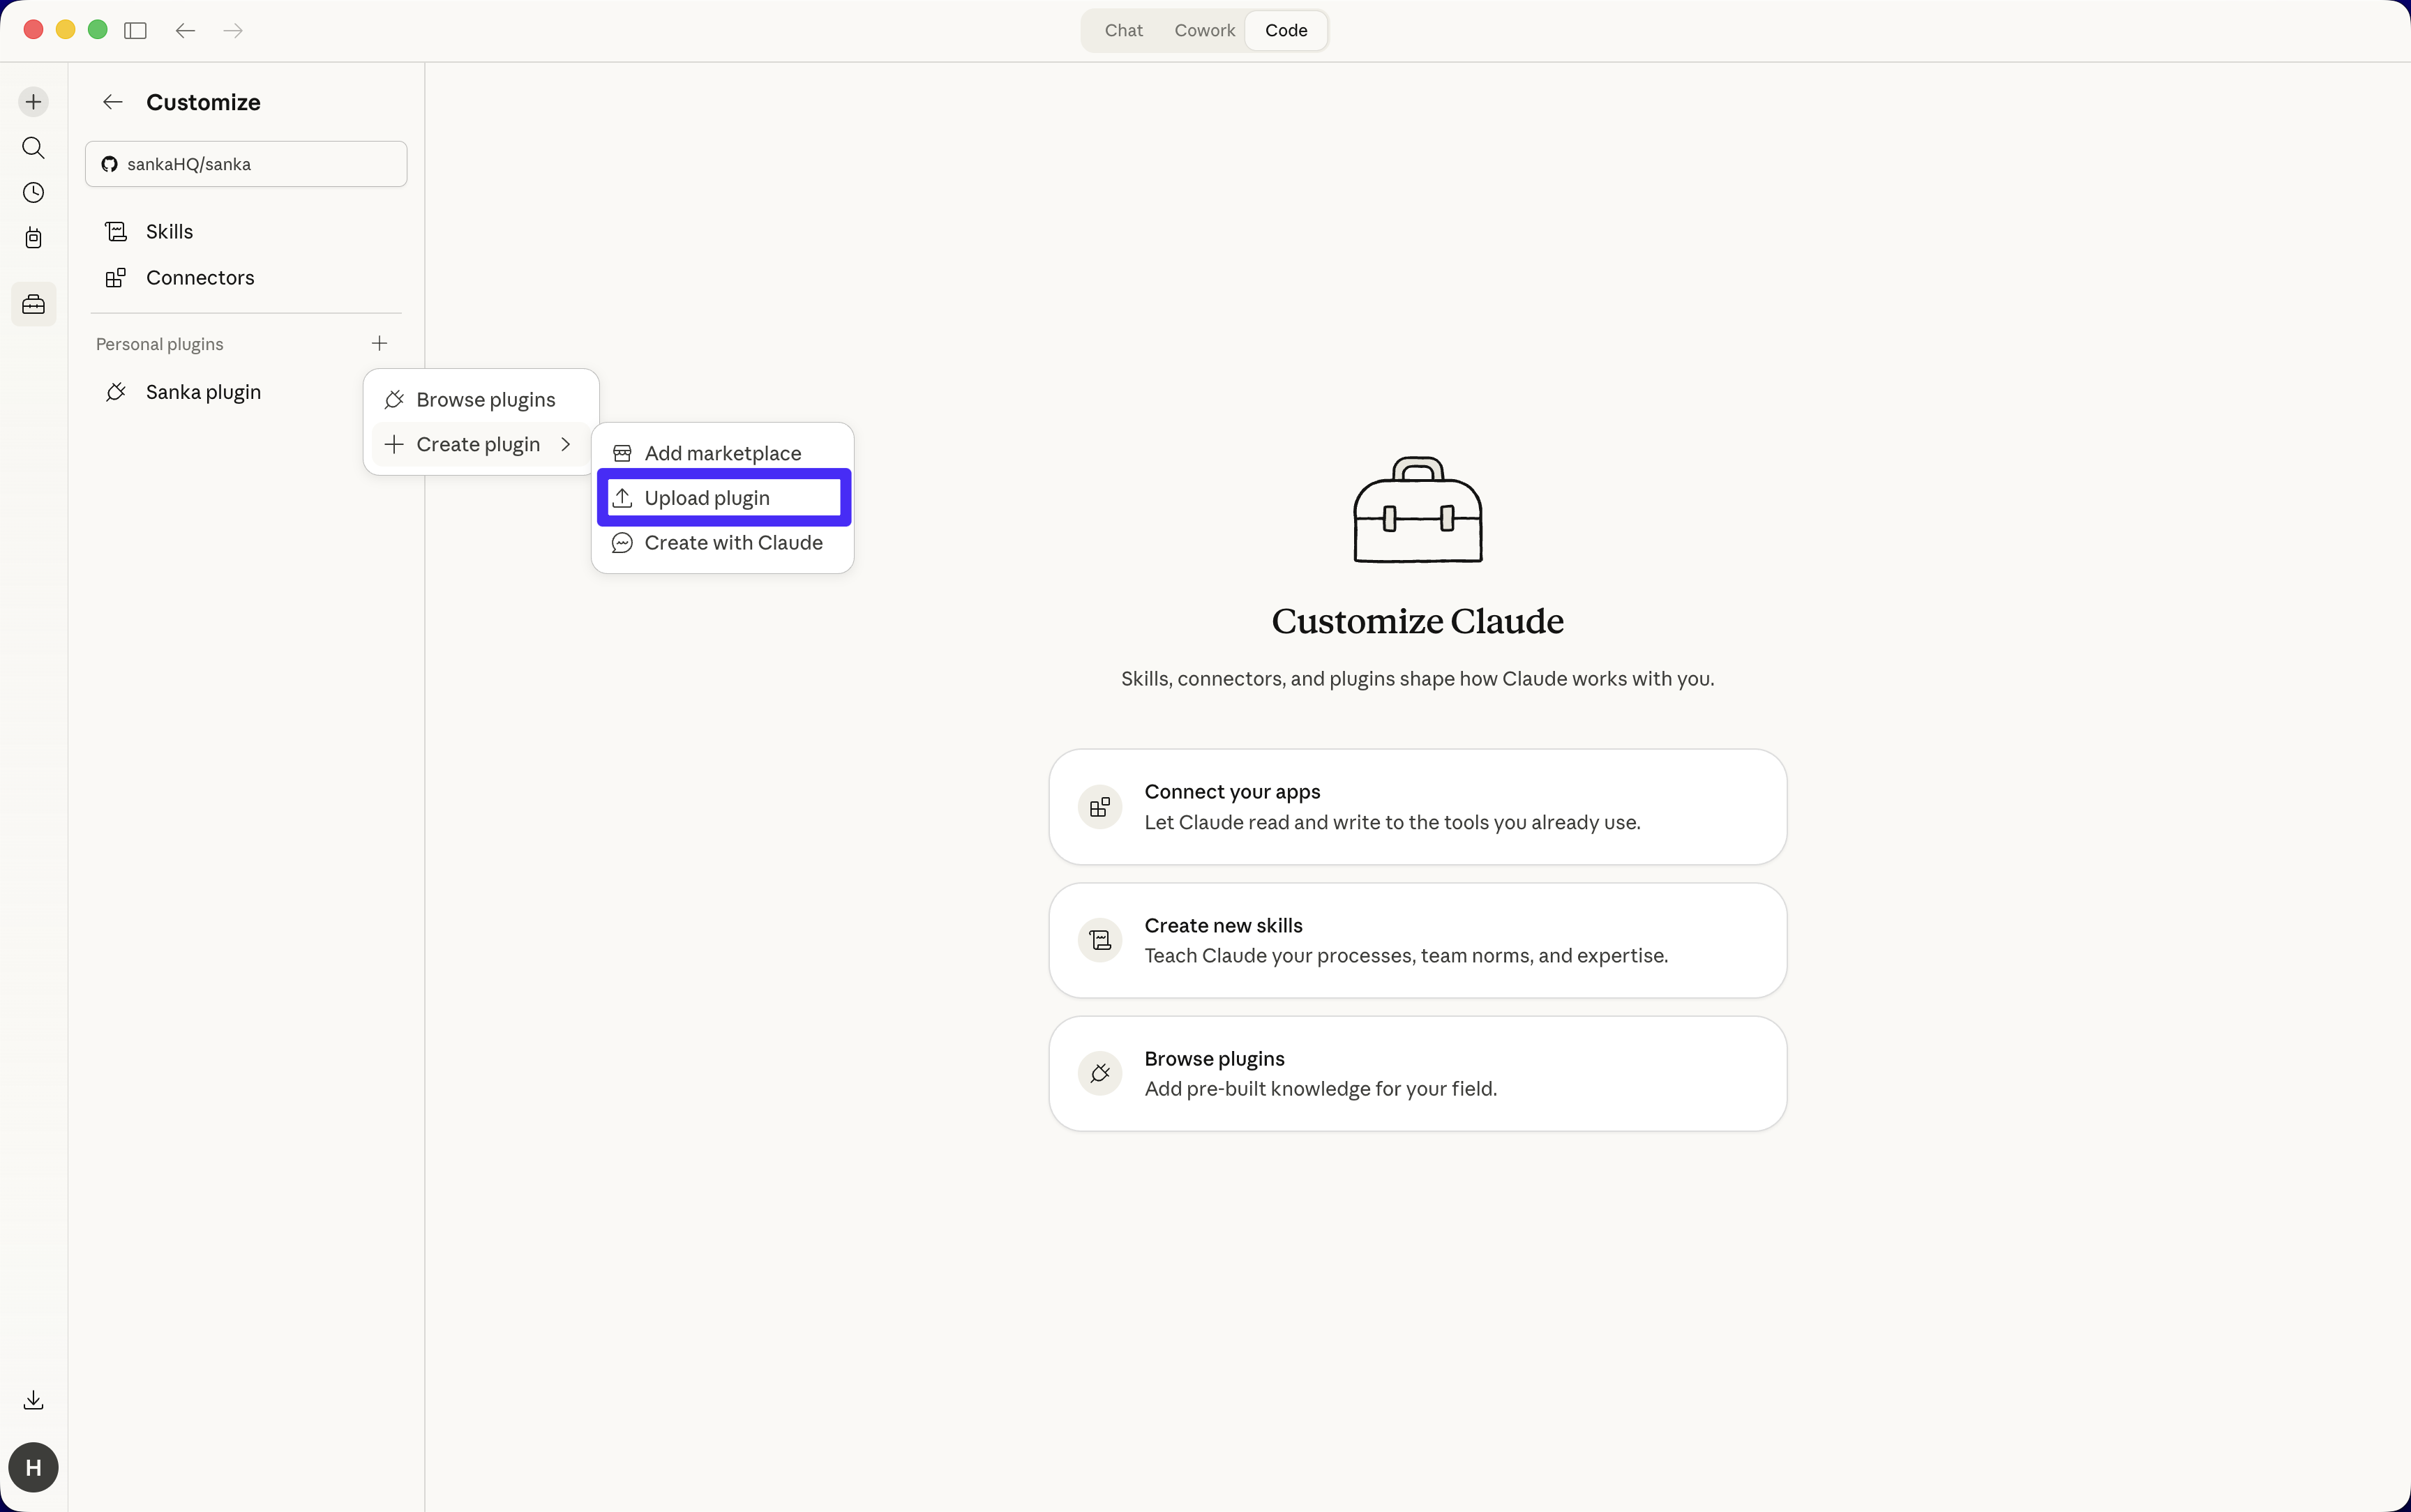Start a new chat with the plus icon

[33, 101]
